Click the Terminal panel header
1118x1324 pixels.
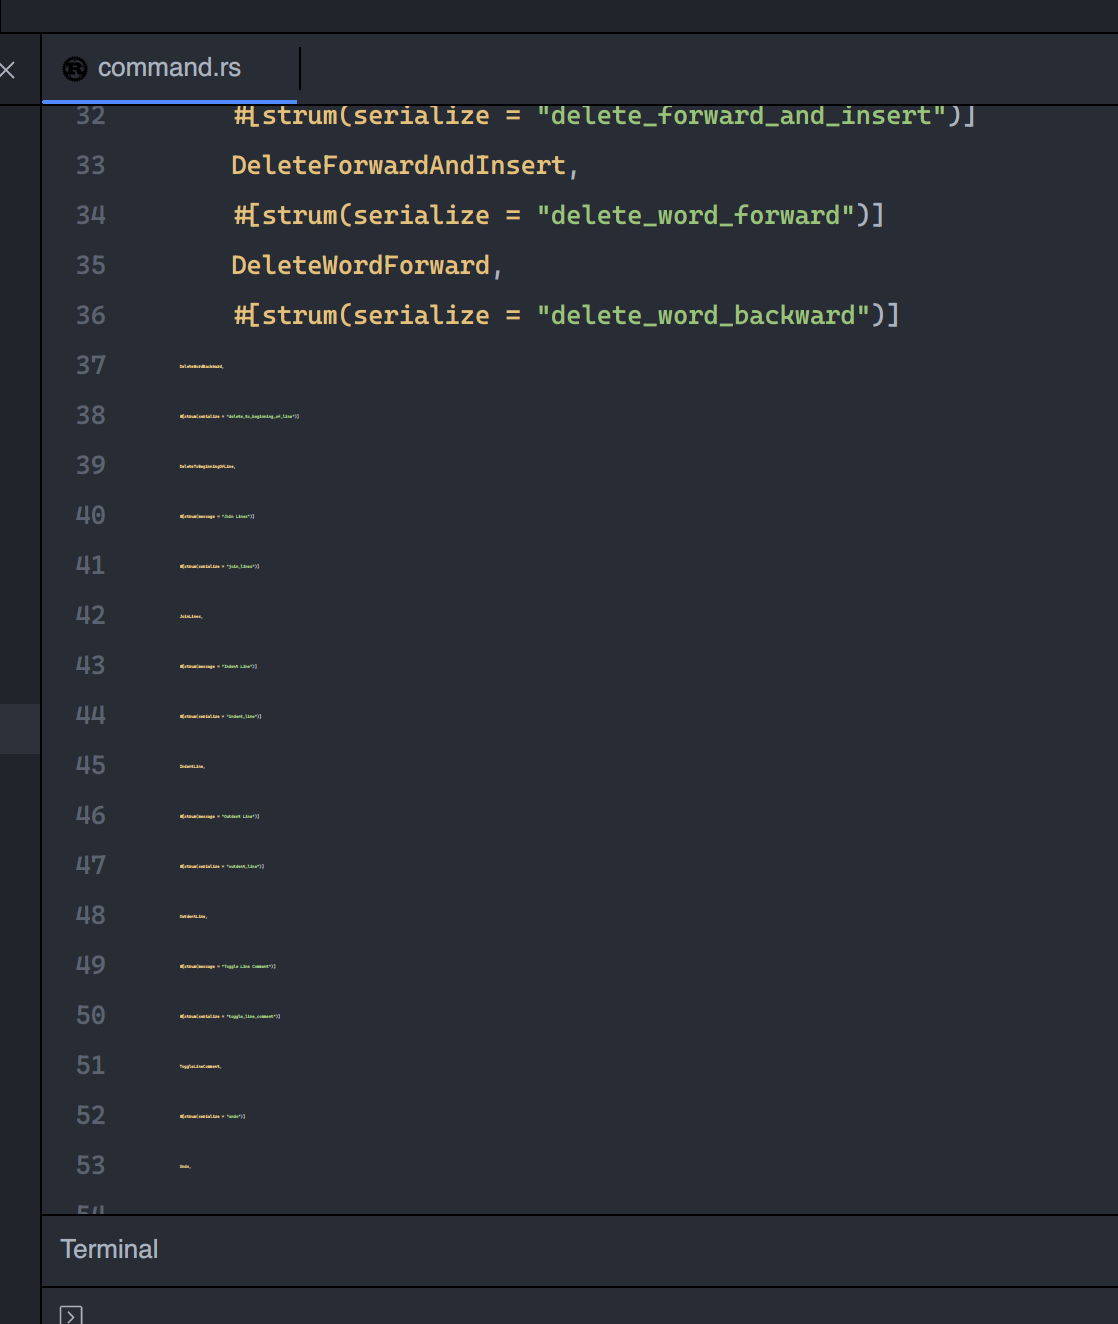click(x=109, y=1249)
